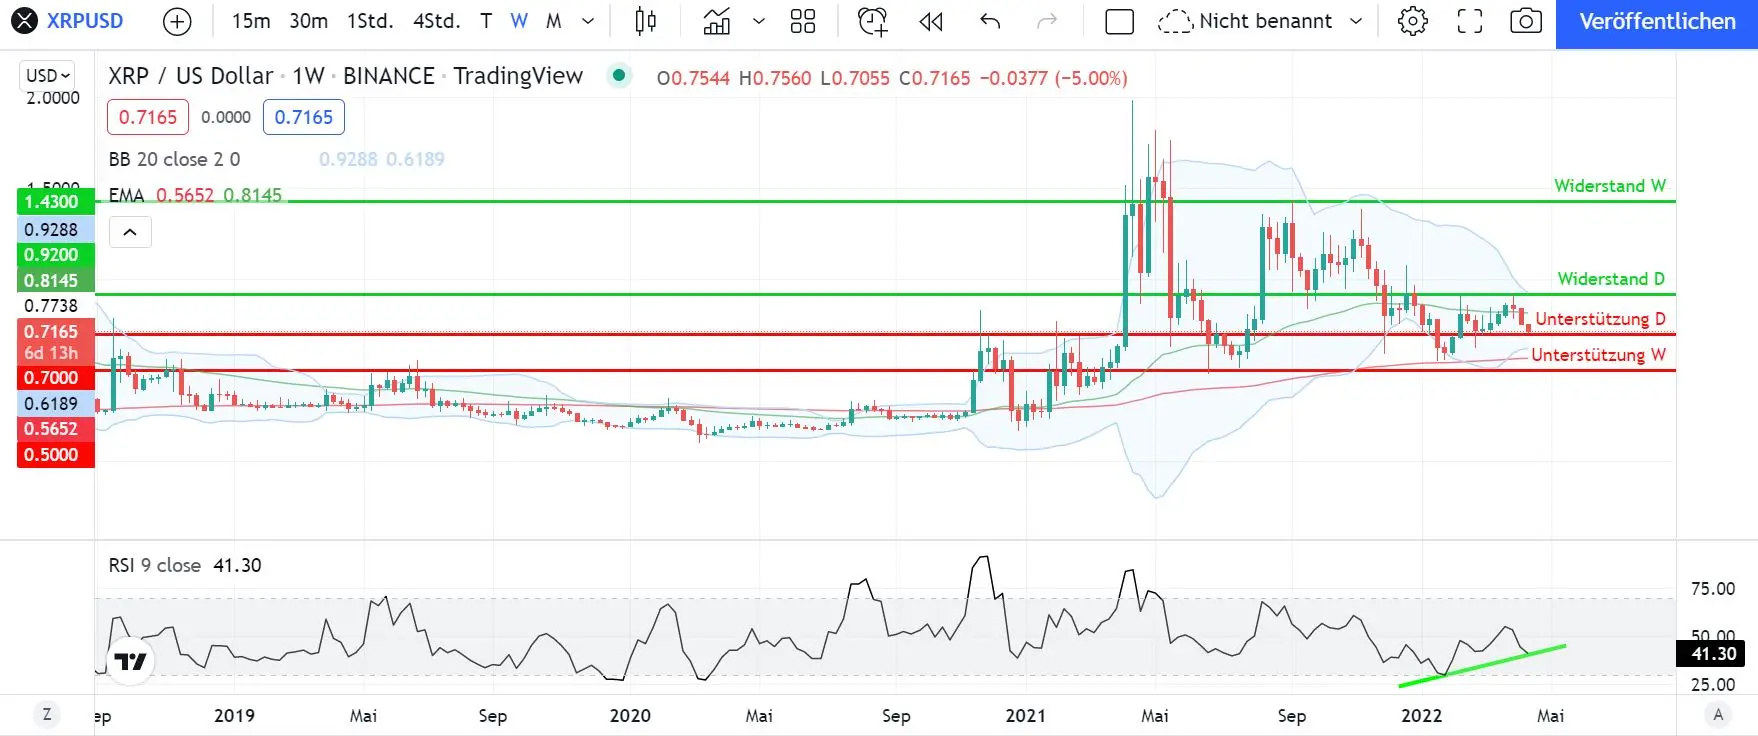Click the blue 0.7165 buy price button
The image size is (1758, 736).
tap(304, 117)
